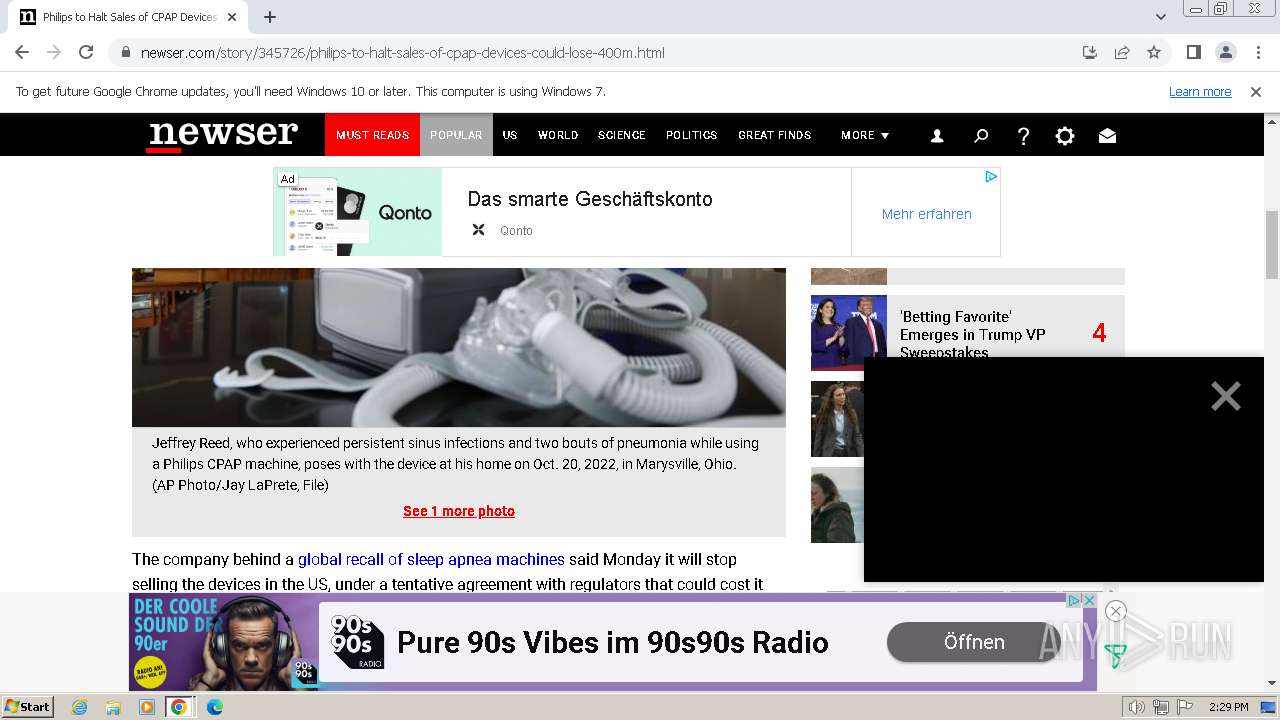This screenshot has height=720, width=1280.
Task: Click the forward navigation arrow
Action: [54, 52]
